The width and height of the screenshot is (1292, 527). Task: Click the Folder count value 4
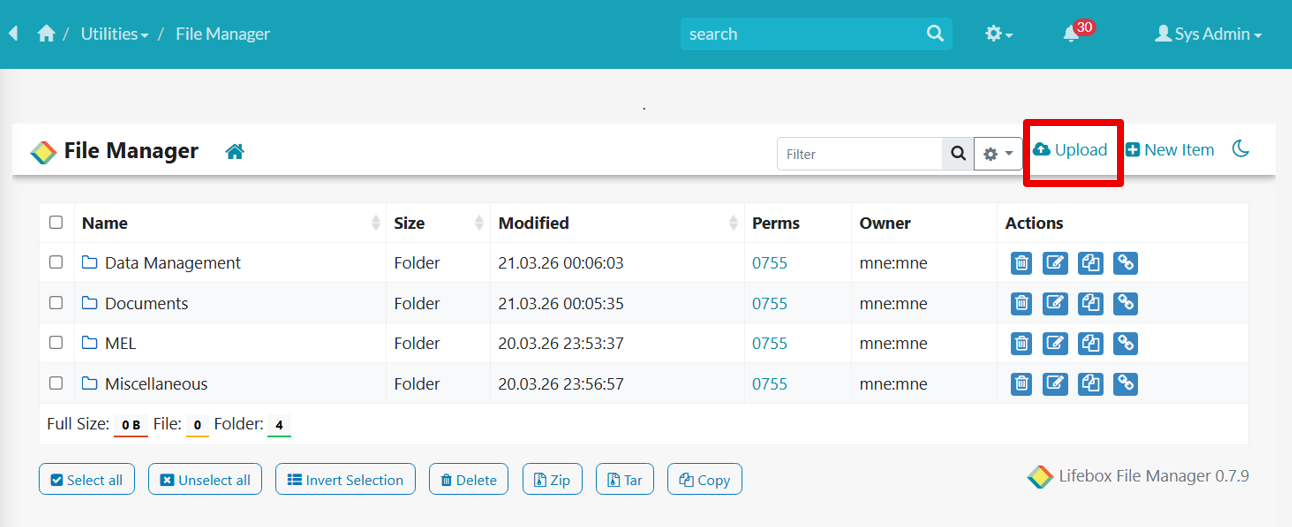(x=280, y=425)
